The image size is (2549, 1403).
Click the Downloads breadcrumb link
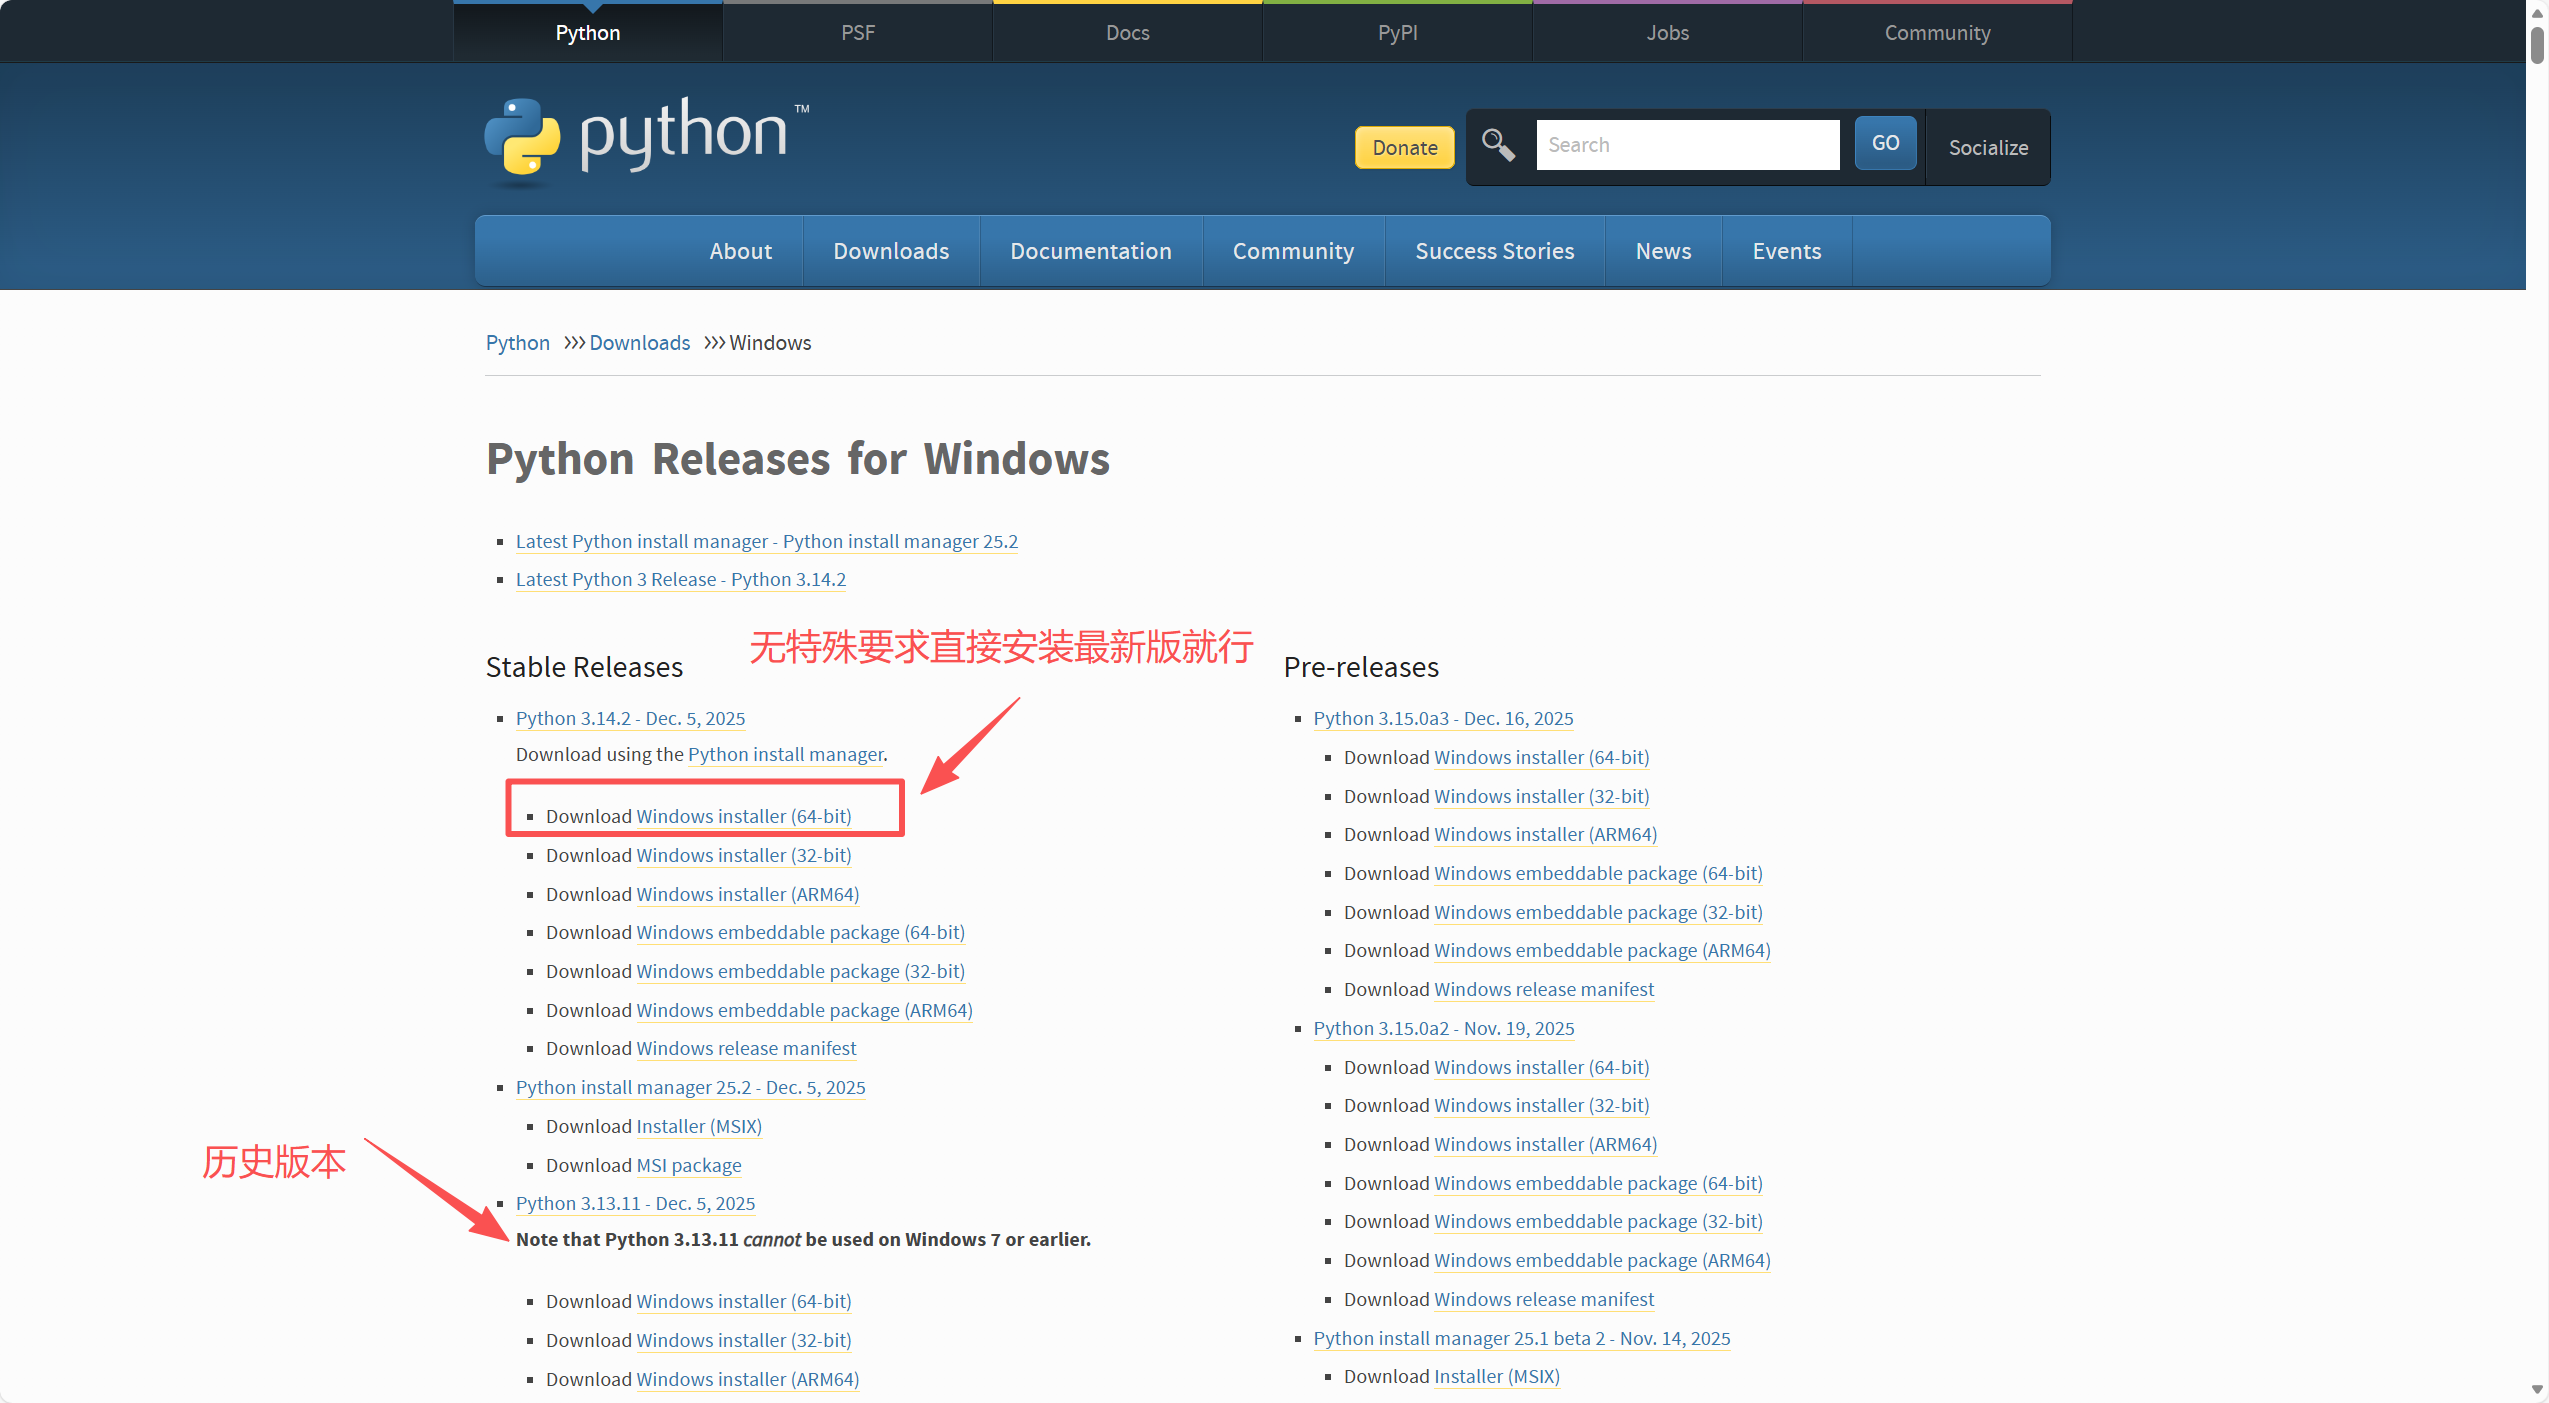[x=639, y=343]
